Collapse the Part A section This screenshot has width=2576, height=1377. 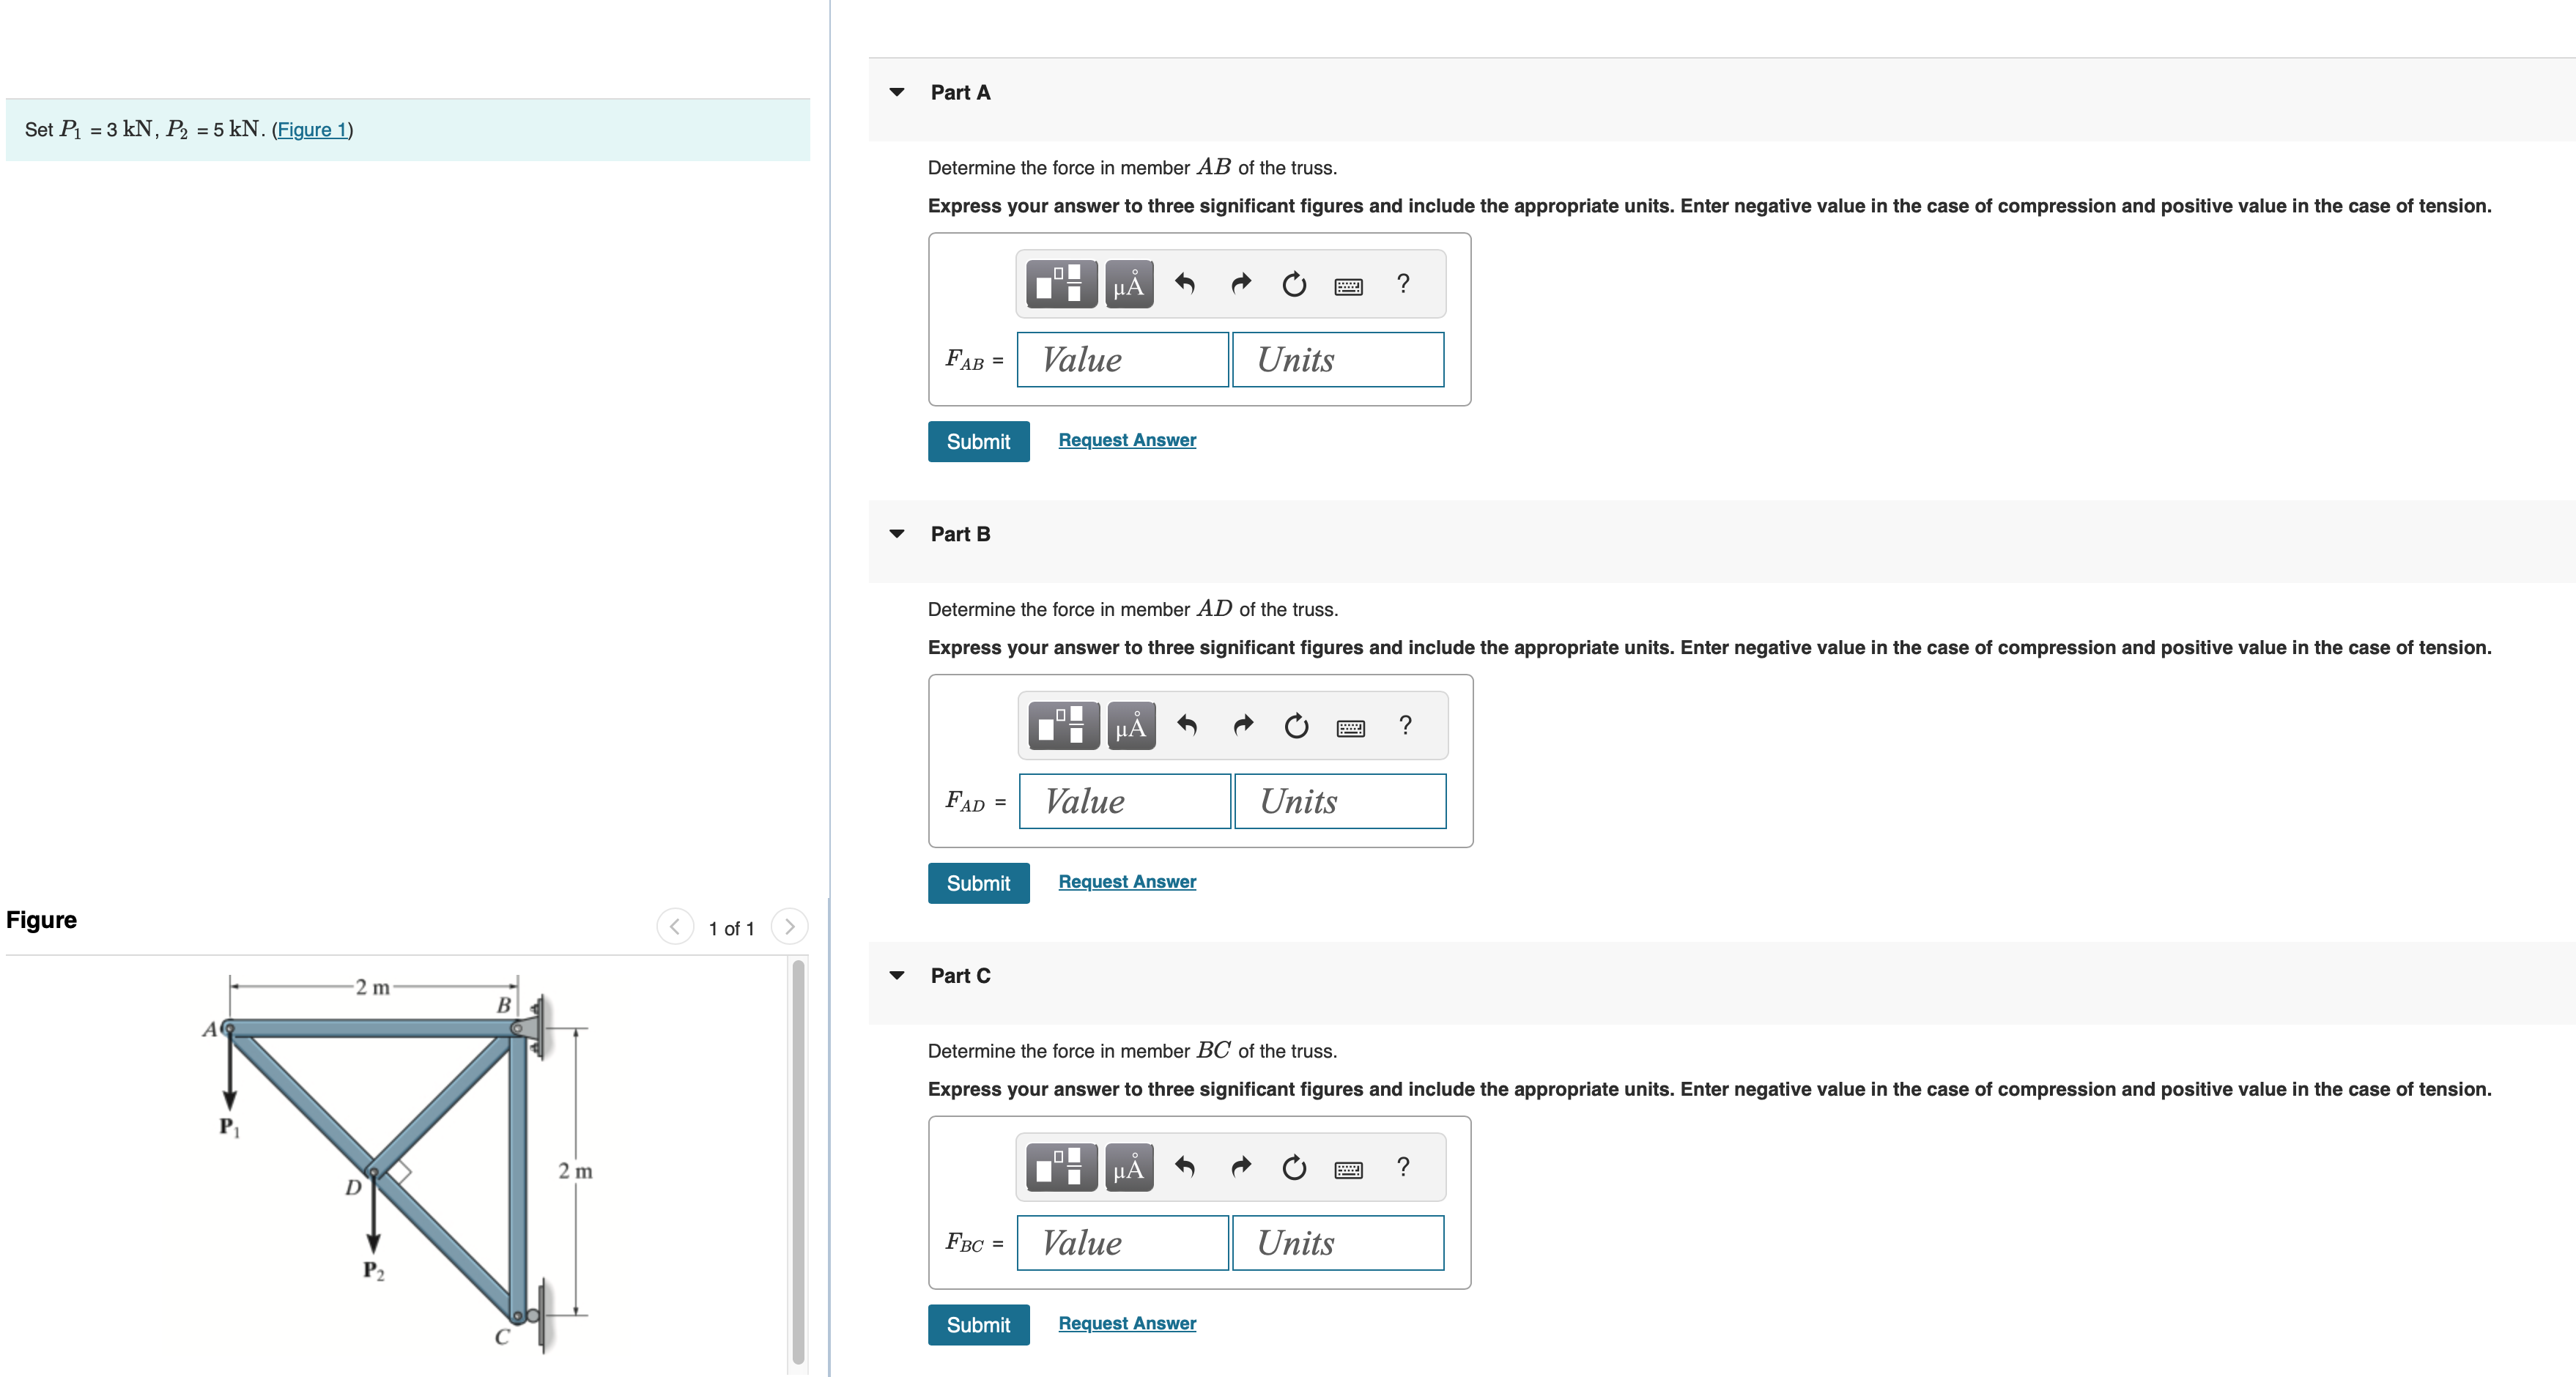pos(897,93)
